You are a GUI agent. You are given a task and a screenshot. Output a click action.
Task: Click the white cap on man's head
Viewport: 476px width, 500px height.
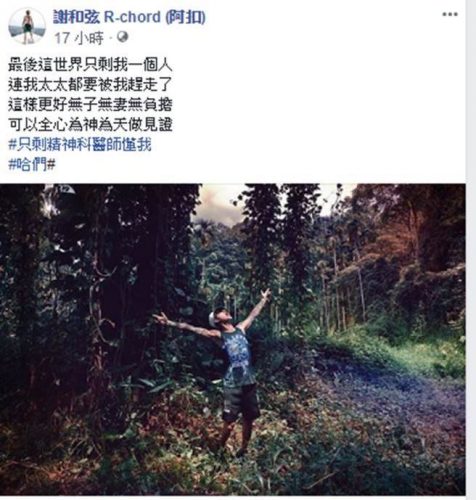coord(212,319)
